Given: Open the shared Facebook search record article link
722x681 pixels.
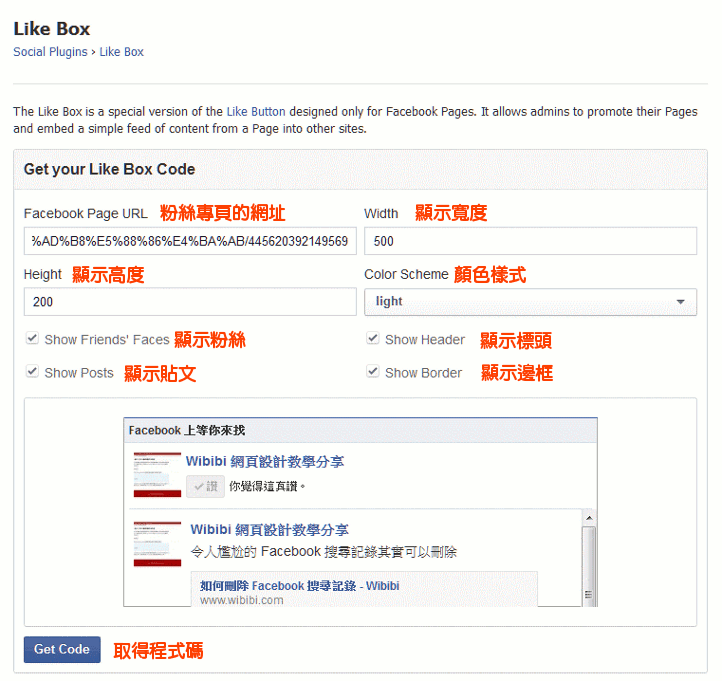Looking at the screenshot, I should point(299,586).
